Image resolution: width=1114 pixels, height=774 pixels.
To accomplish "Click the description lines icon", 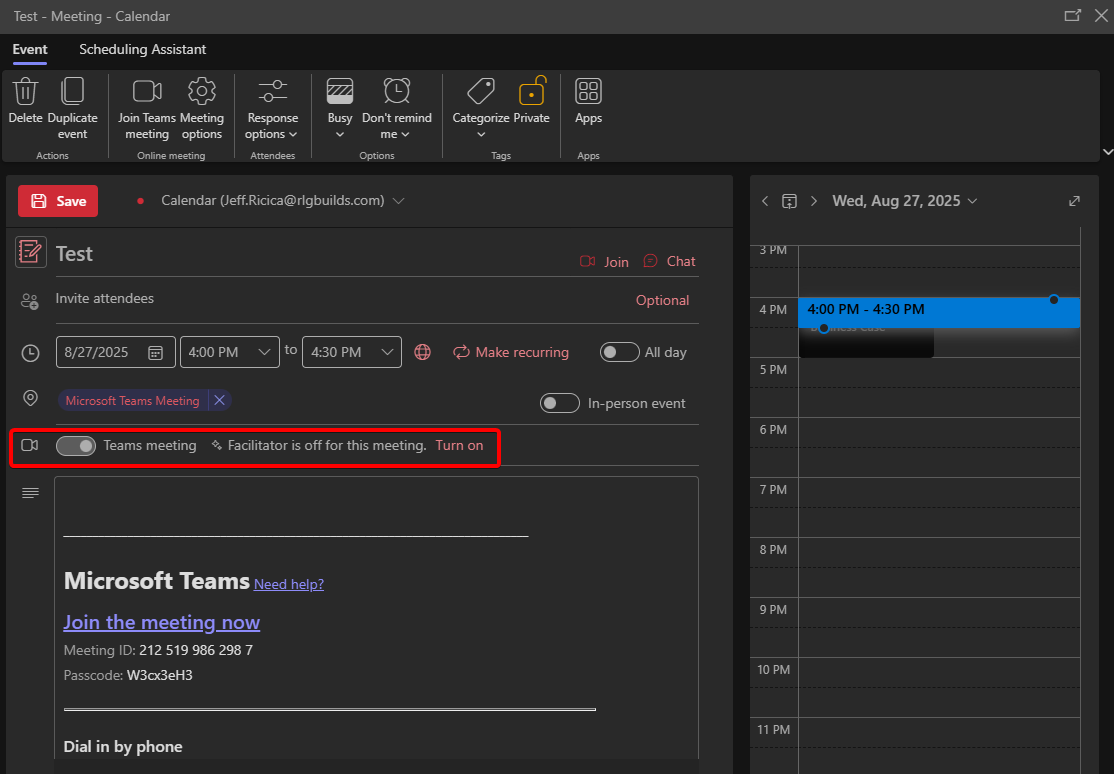I will coord(30,493).
